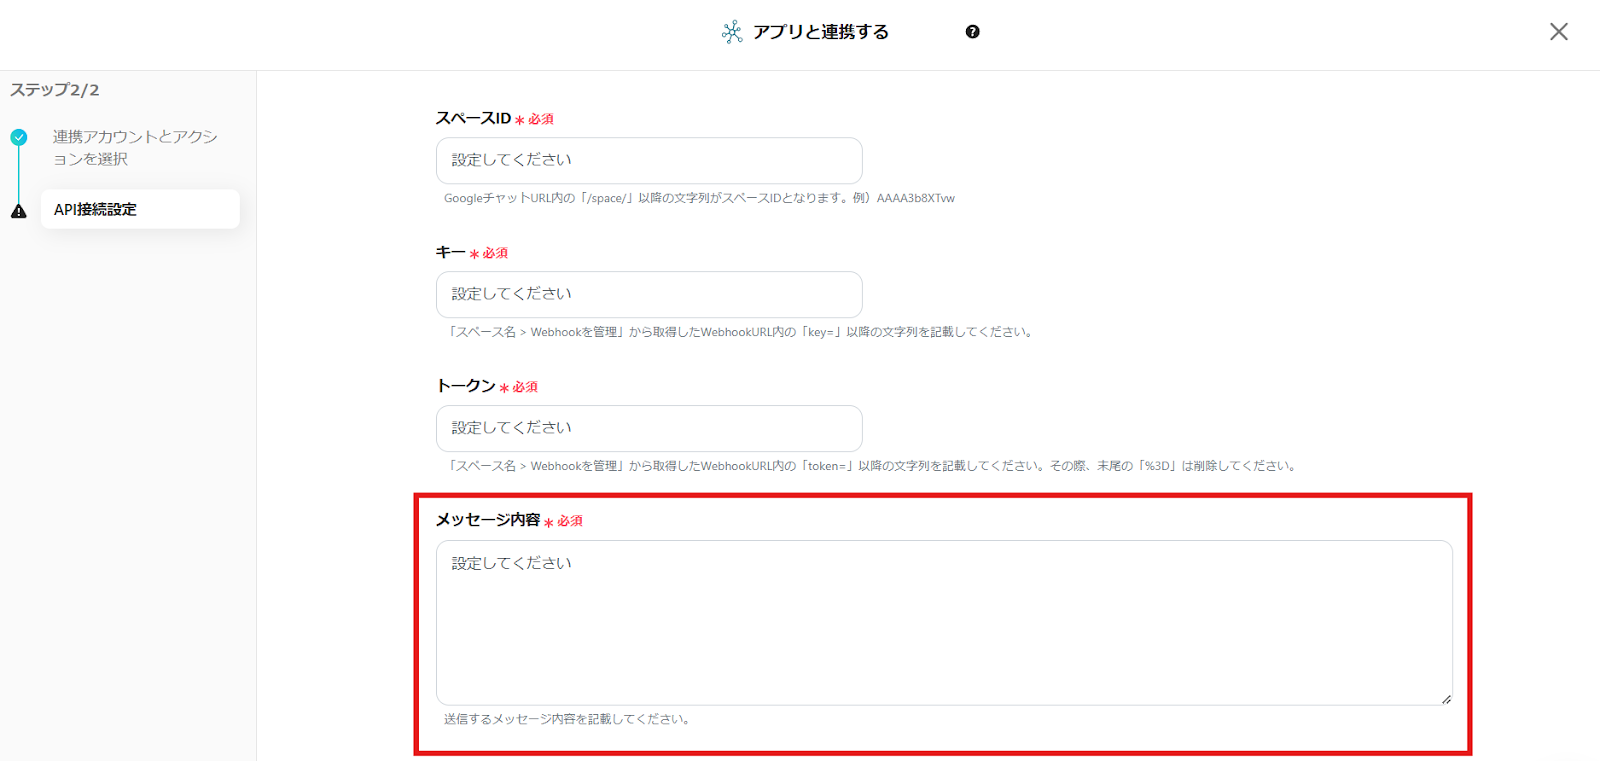1600x761 pixels.
Task: Click the メッセージ内容 field label
Action: click(x=488, y=520)
